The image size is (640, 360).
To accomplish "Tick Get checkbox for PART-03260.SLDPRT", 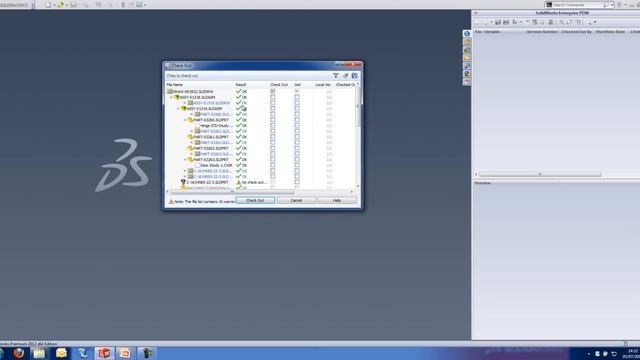I will pos(297,120).
